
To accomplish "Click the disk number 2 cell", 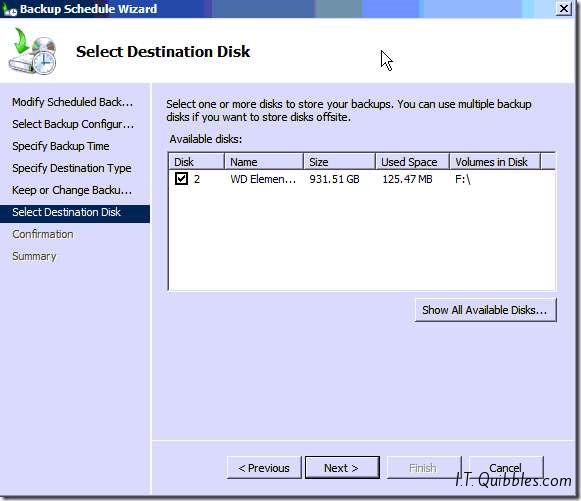I will click(197, 179).
